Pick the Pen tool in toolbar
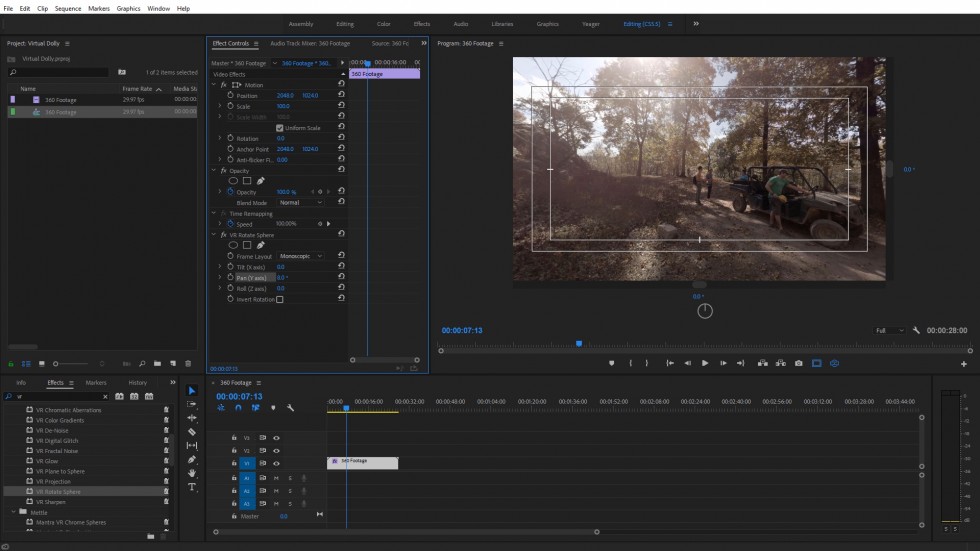The image size is (980, 551). (x=192, y=460)
